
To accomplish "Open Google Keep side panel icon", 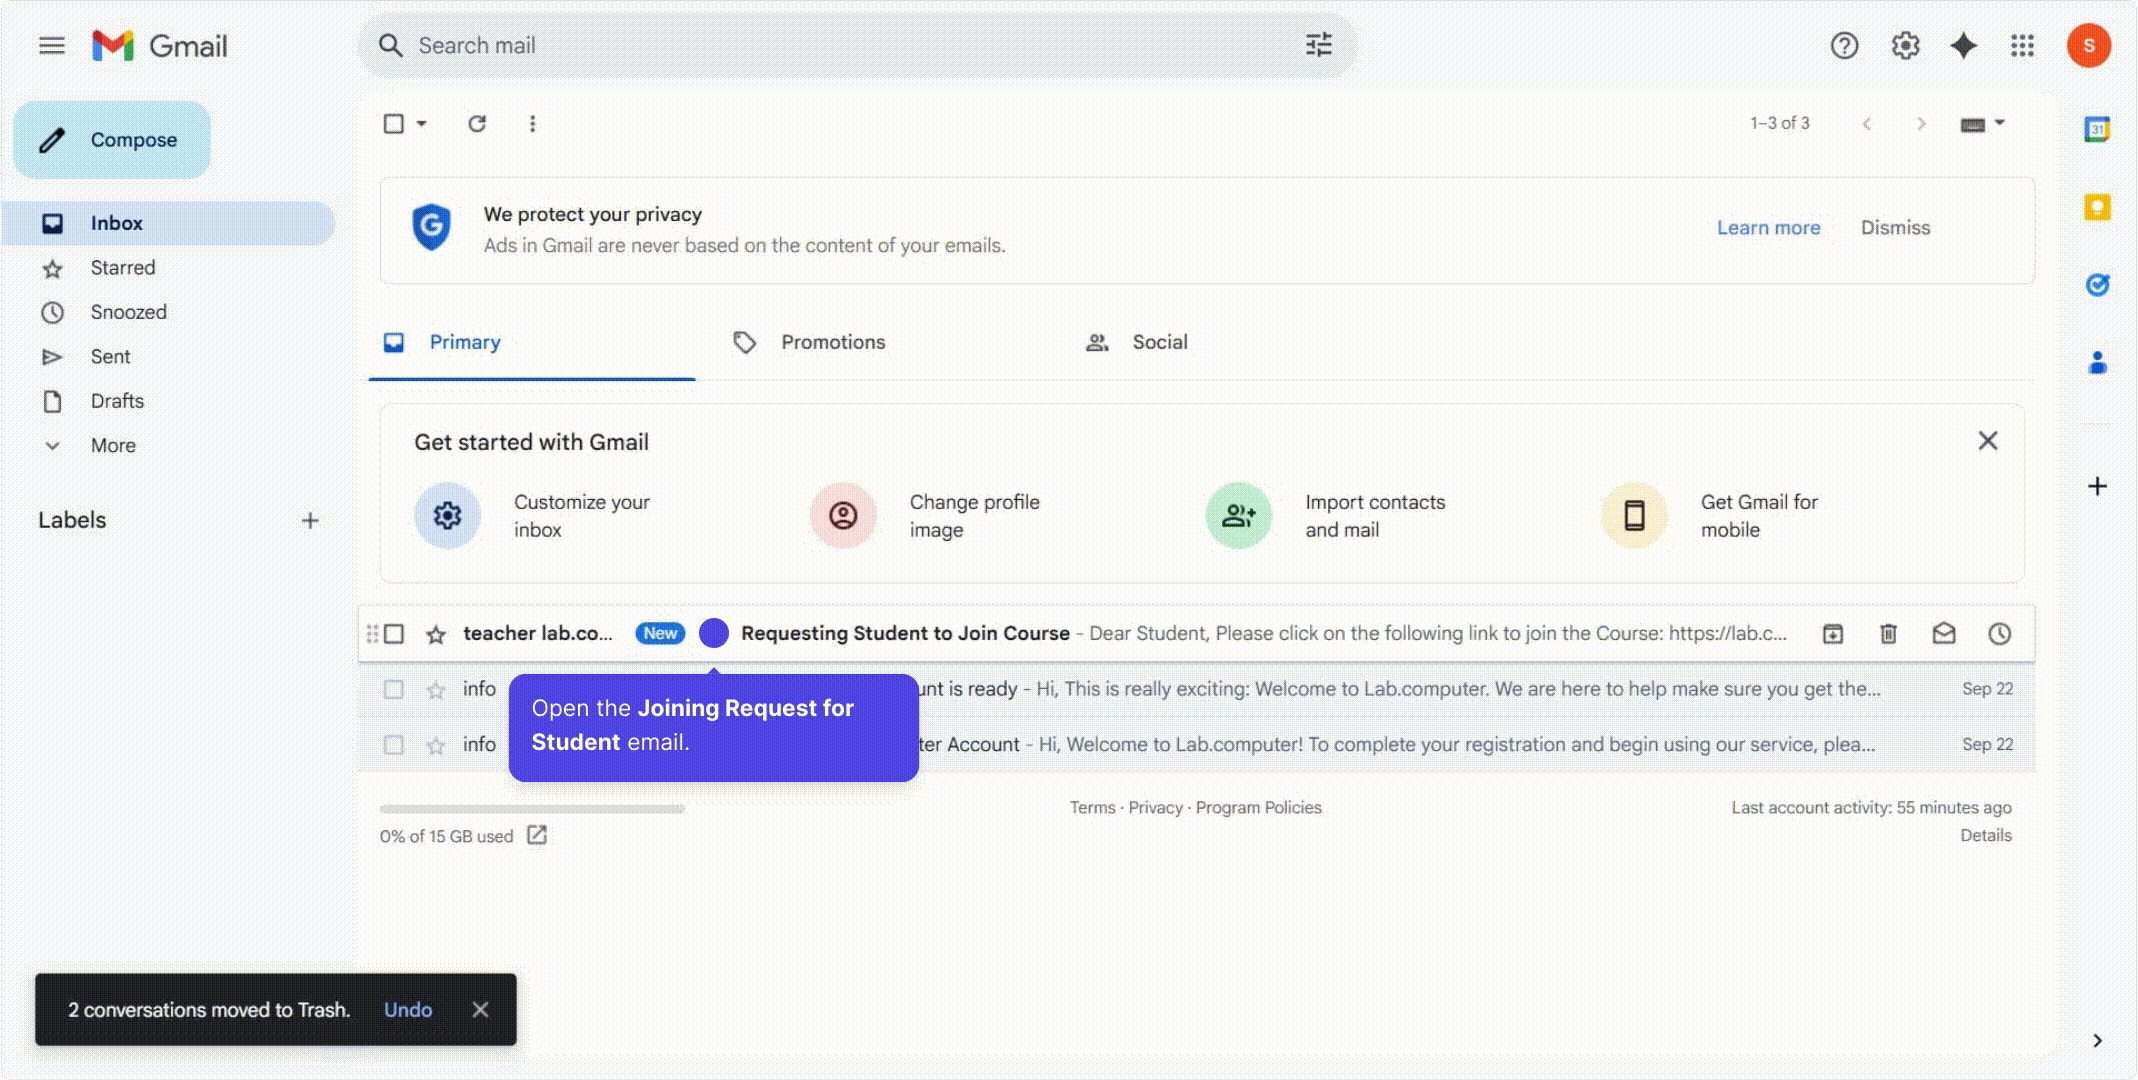I will (2097, 207).
